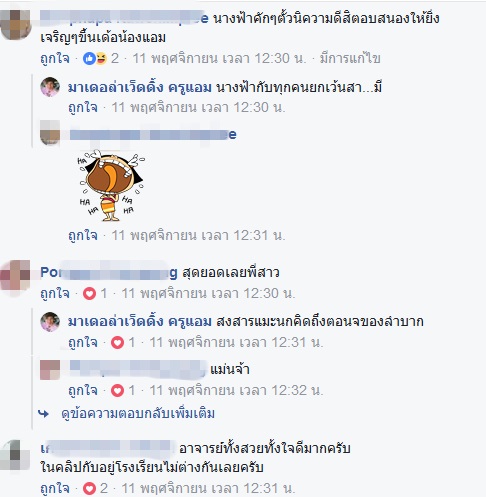Open the laughing HA HA sticker

[x=111, y=186]
